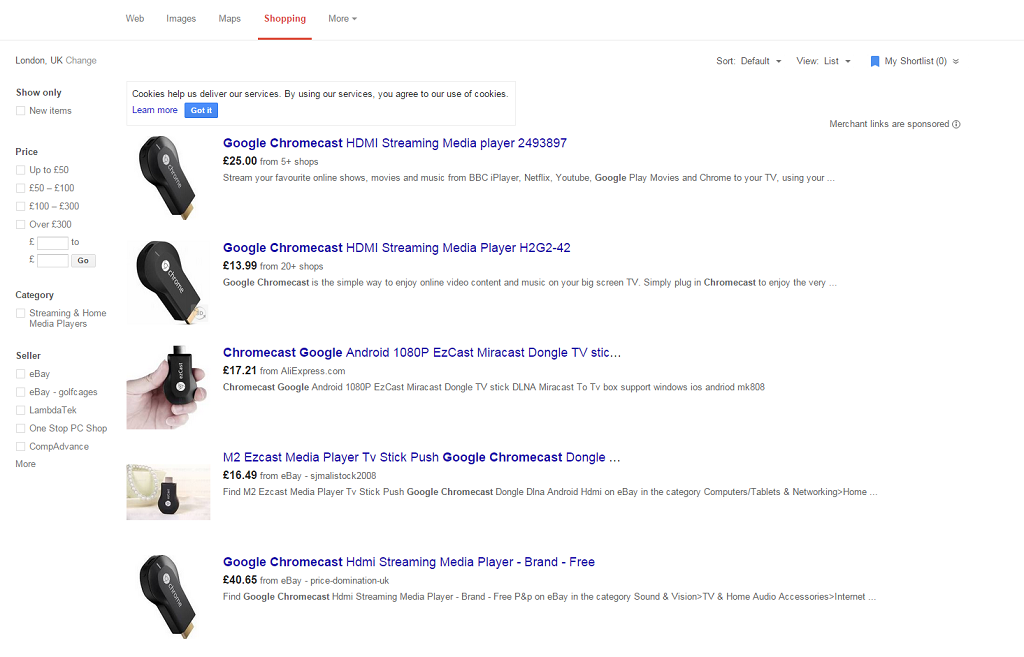The image size is (1024, 657).
Task: Open the More search category menu
Action: click(342, 19)
